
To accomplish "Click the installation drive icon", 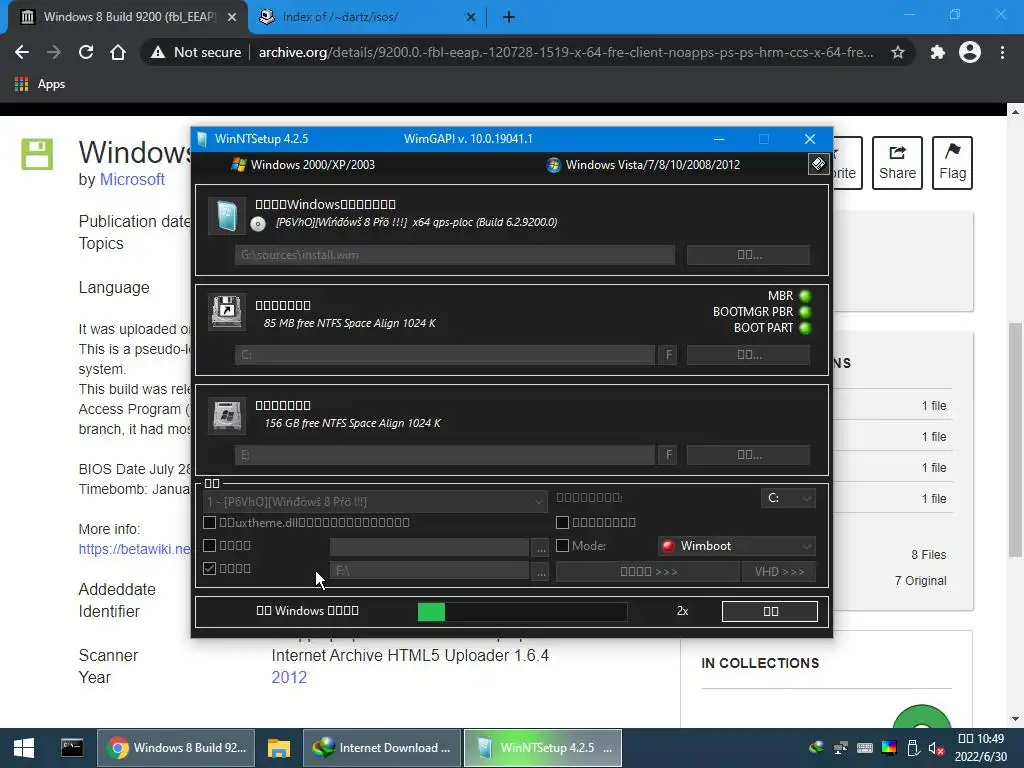I will pos(227,415).
